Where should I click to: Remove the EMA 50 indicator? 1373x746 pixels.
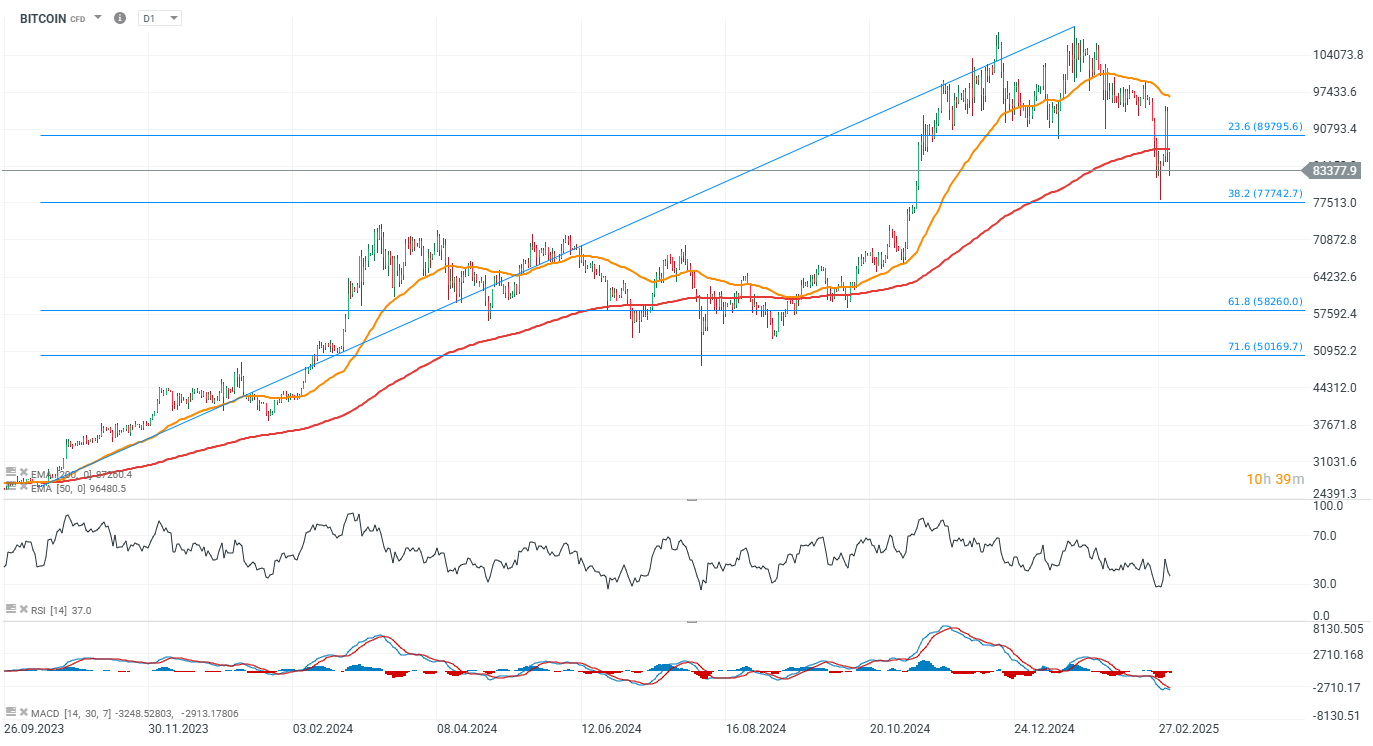coord(22,486)
